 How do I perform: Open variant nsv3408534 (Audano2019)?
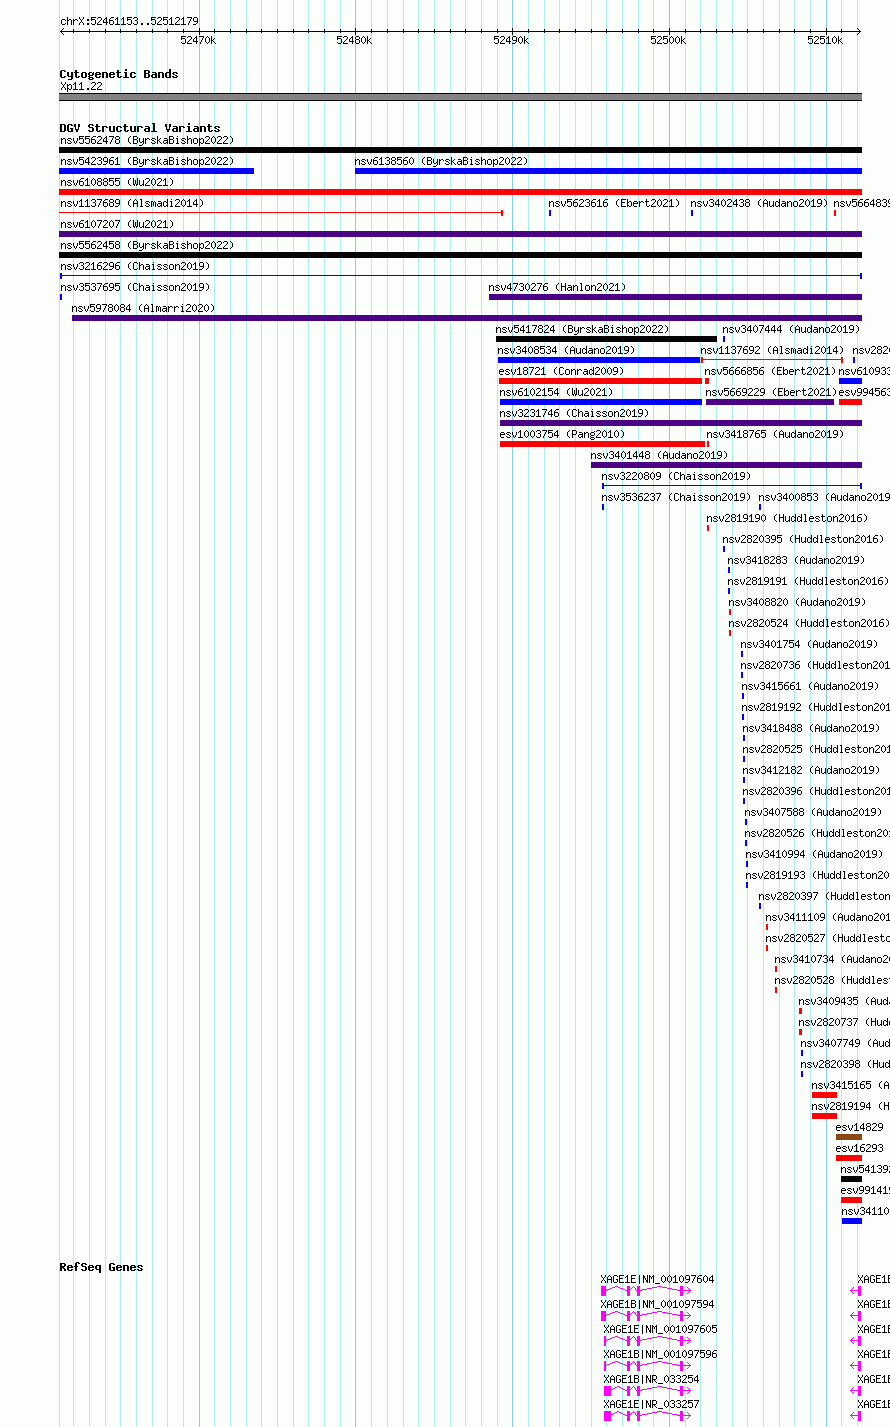tap(566, 350)
